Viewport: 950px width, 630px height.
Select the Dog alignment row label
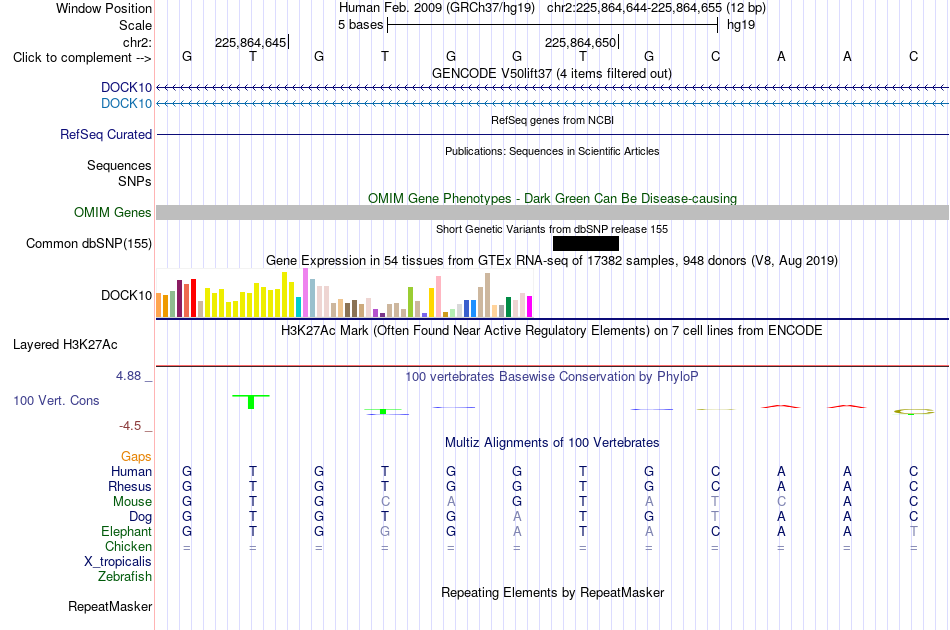140,517
